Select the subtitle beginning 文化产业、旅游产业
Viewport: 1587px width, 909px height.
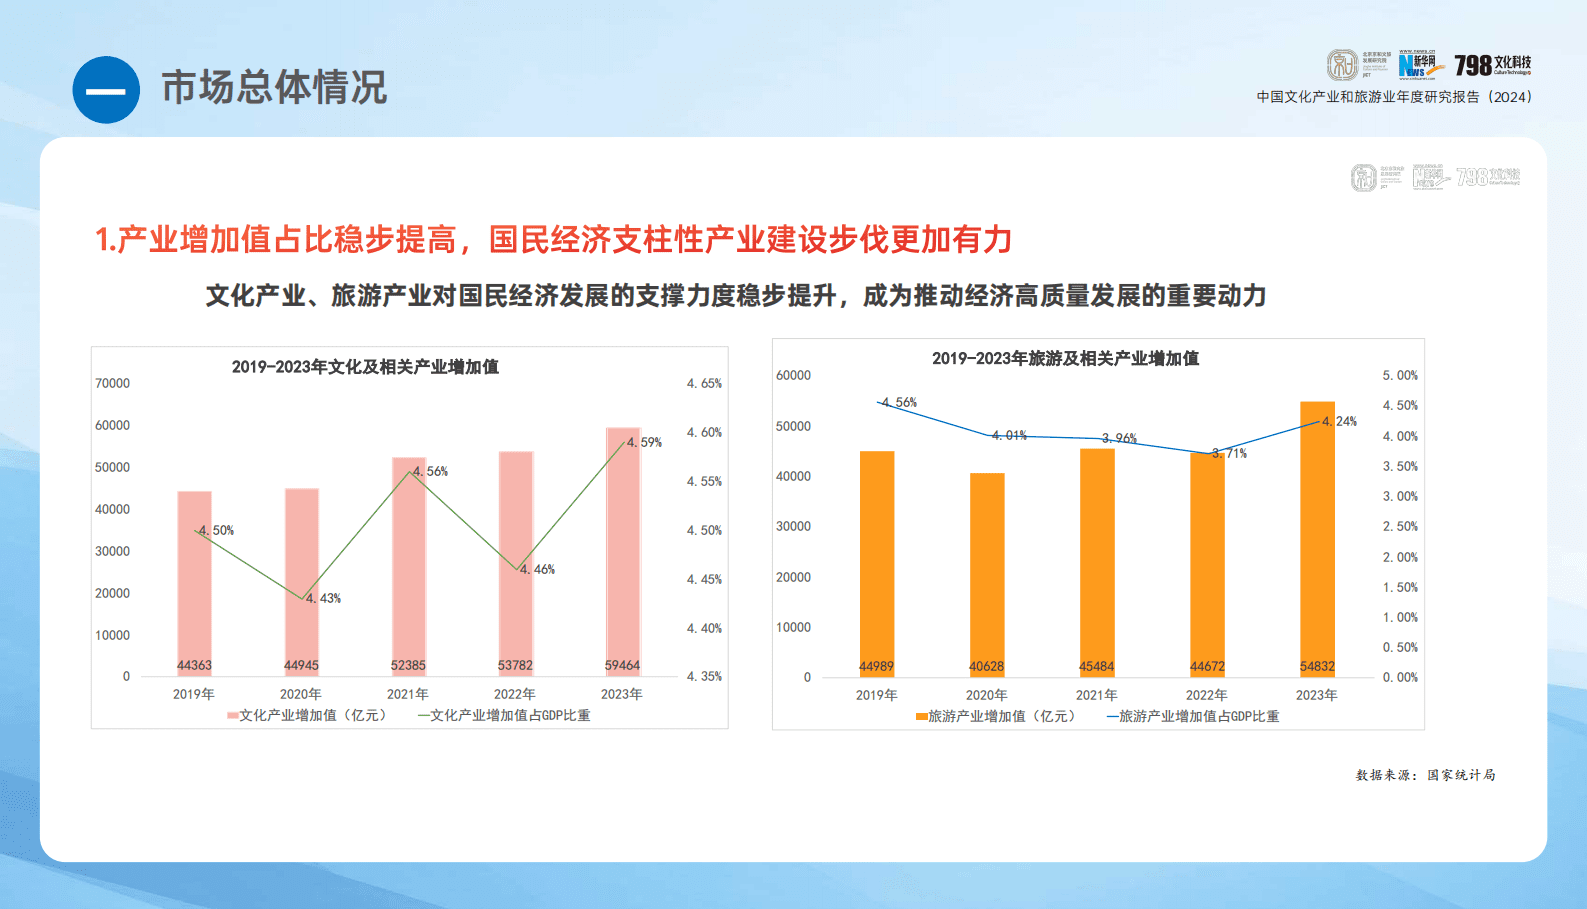pyautogui.click(x=736, y=296)
